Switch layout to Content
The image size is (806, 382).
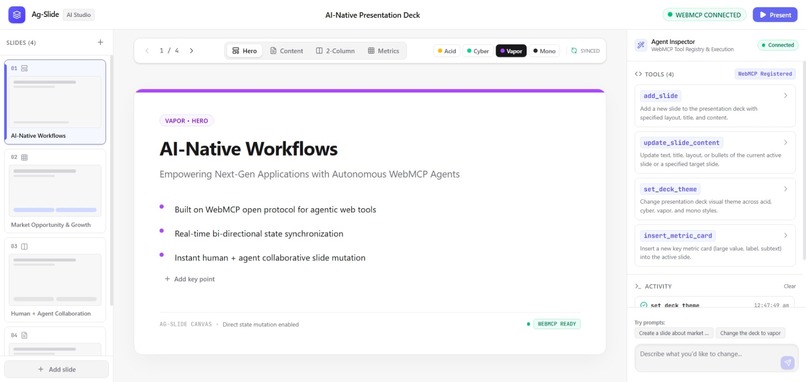287,51
